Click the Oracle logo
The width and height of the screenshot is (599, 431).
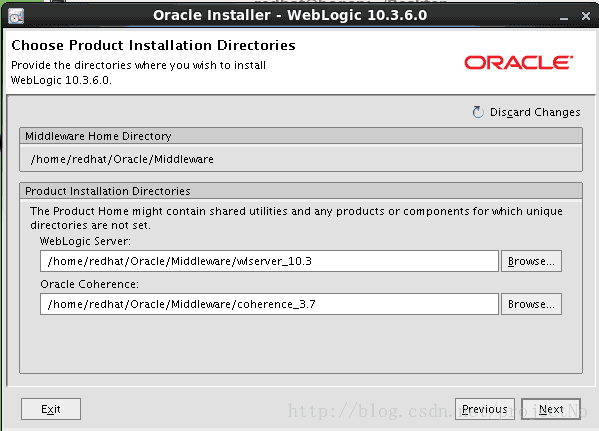click(x=518, y=63)
